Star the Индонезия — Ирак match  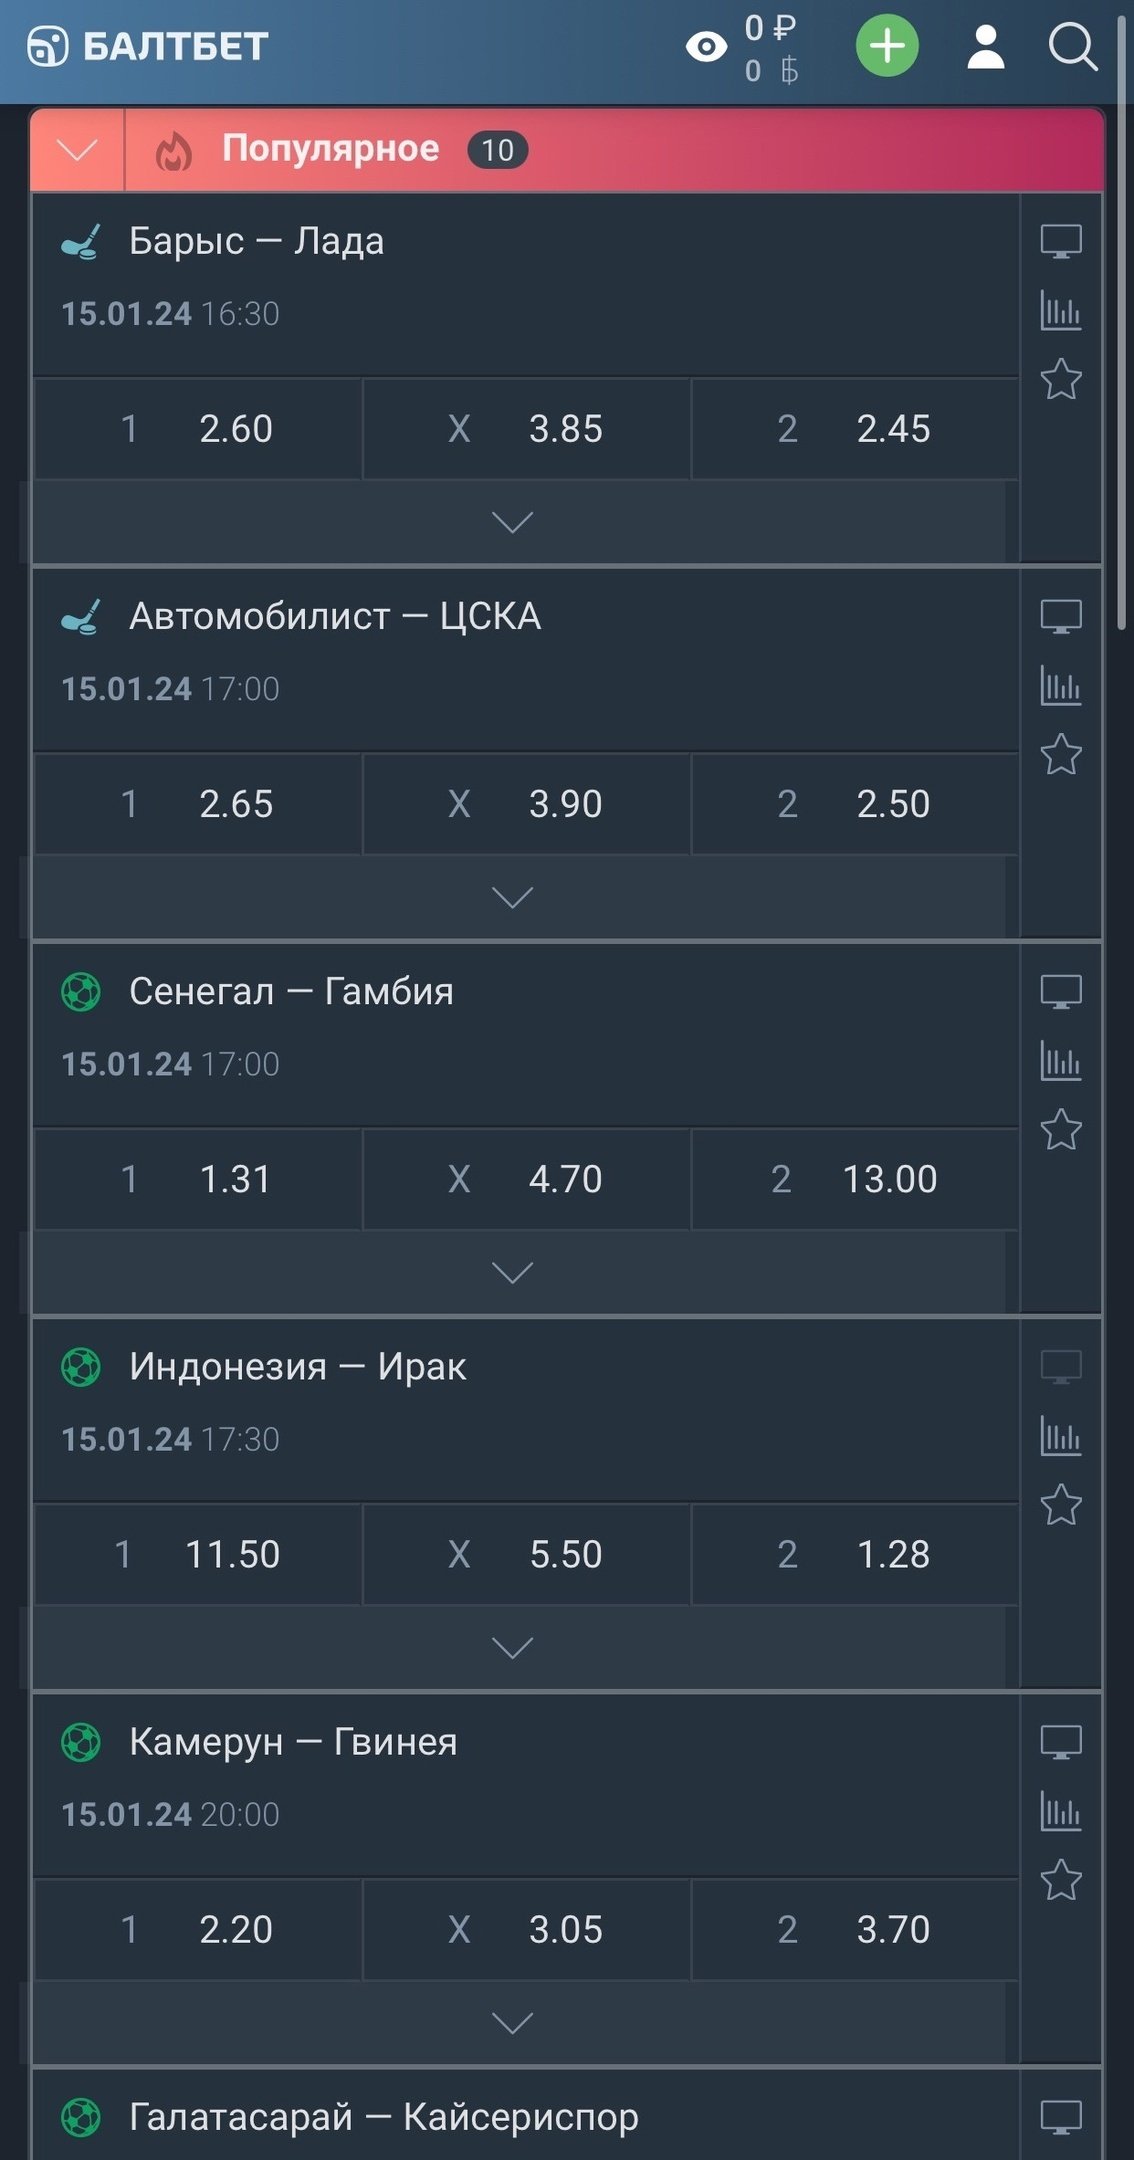(x=1061, y=1505)
